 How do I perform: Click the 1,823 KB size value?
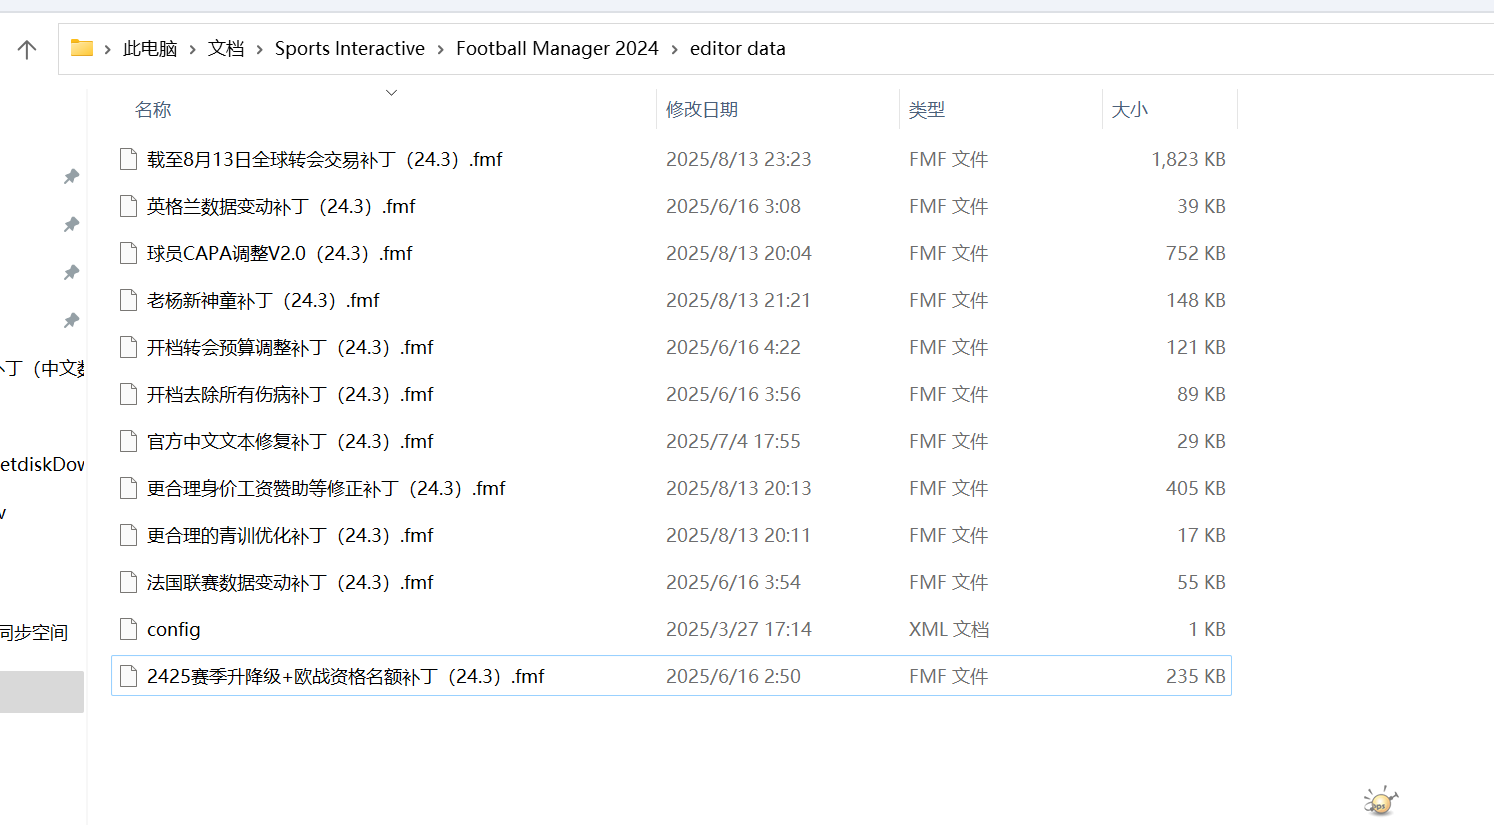point(1188,159)
